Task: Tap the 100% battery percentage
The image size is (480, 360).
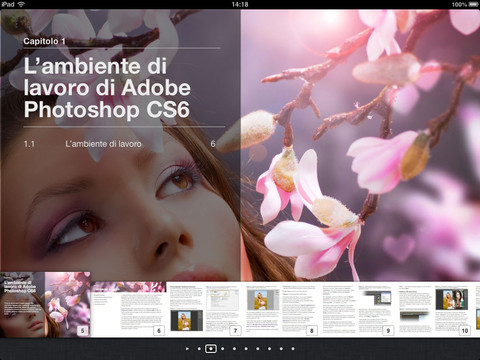Action: [x=459, y=4]
